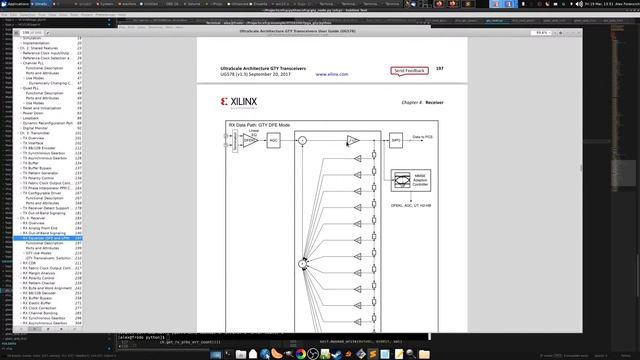Click the show desktop icon in the dock
This screenshot has height=360, width=640.
click(216, 354)
